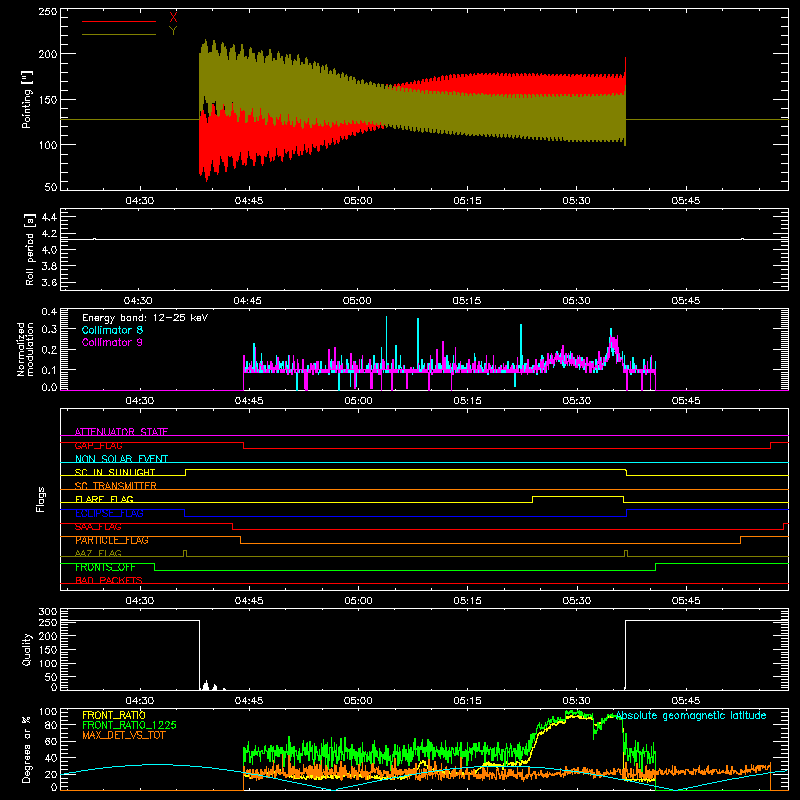This screenshot has width=800, height=800.
Task: Click the 'Flags' y-axis title
Action: coord(41,499)
